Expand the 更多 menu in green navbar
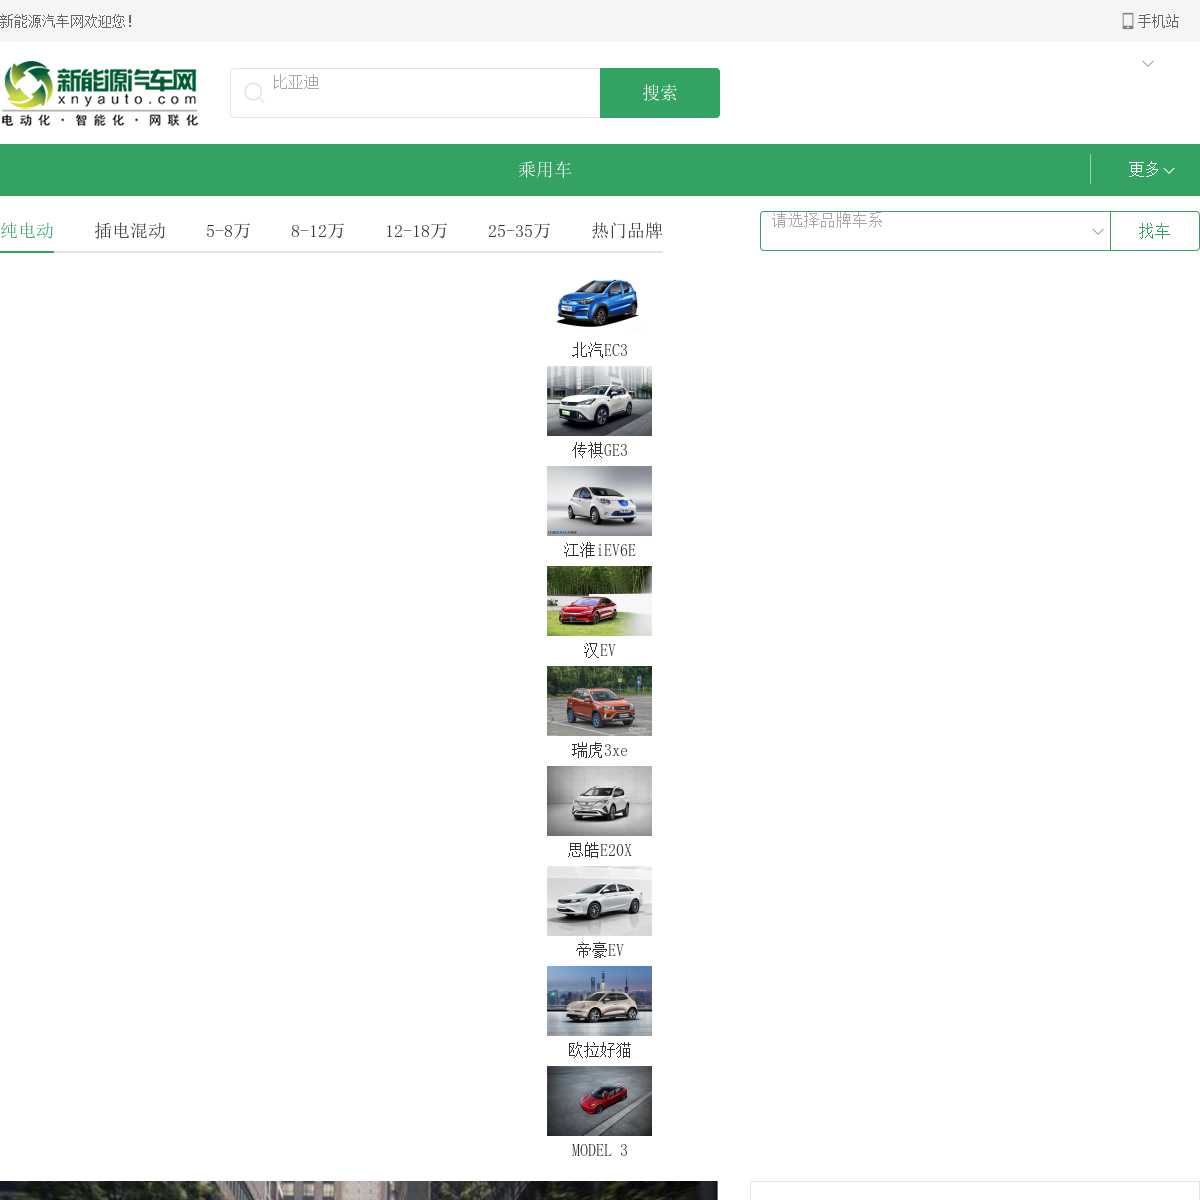The width and height of the screenshot is (1200, 1200). click(x=1150, y=170)
